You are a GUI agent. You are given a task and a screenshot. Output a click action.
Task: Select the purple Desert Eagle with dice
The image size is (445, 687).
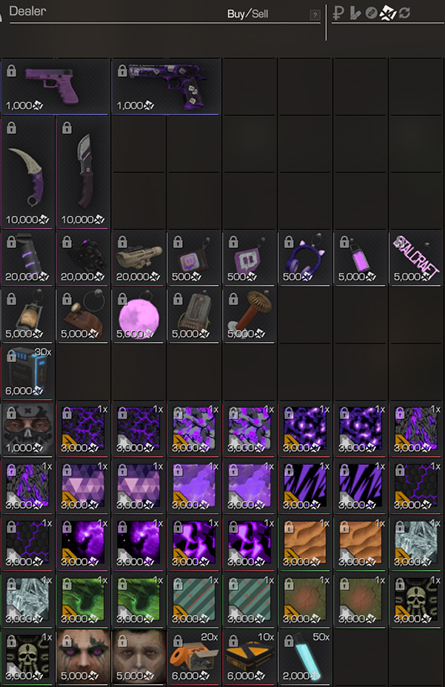[166, 87]
